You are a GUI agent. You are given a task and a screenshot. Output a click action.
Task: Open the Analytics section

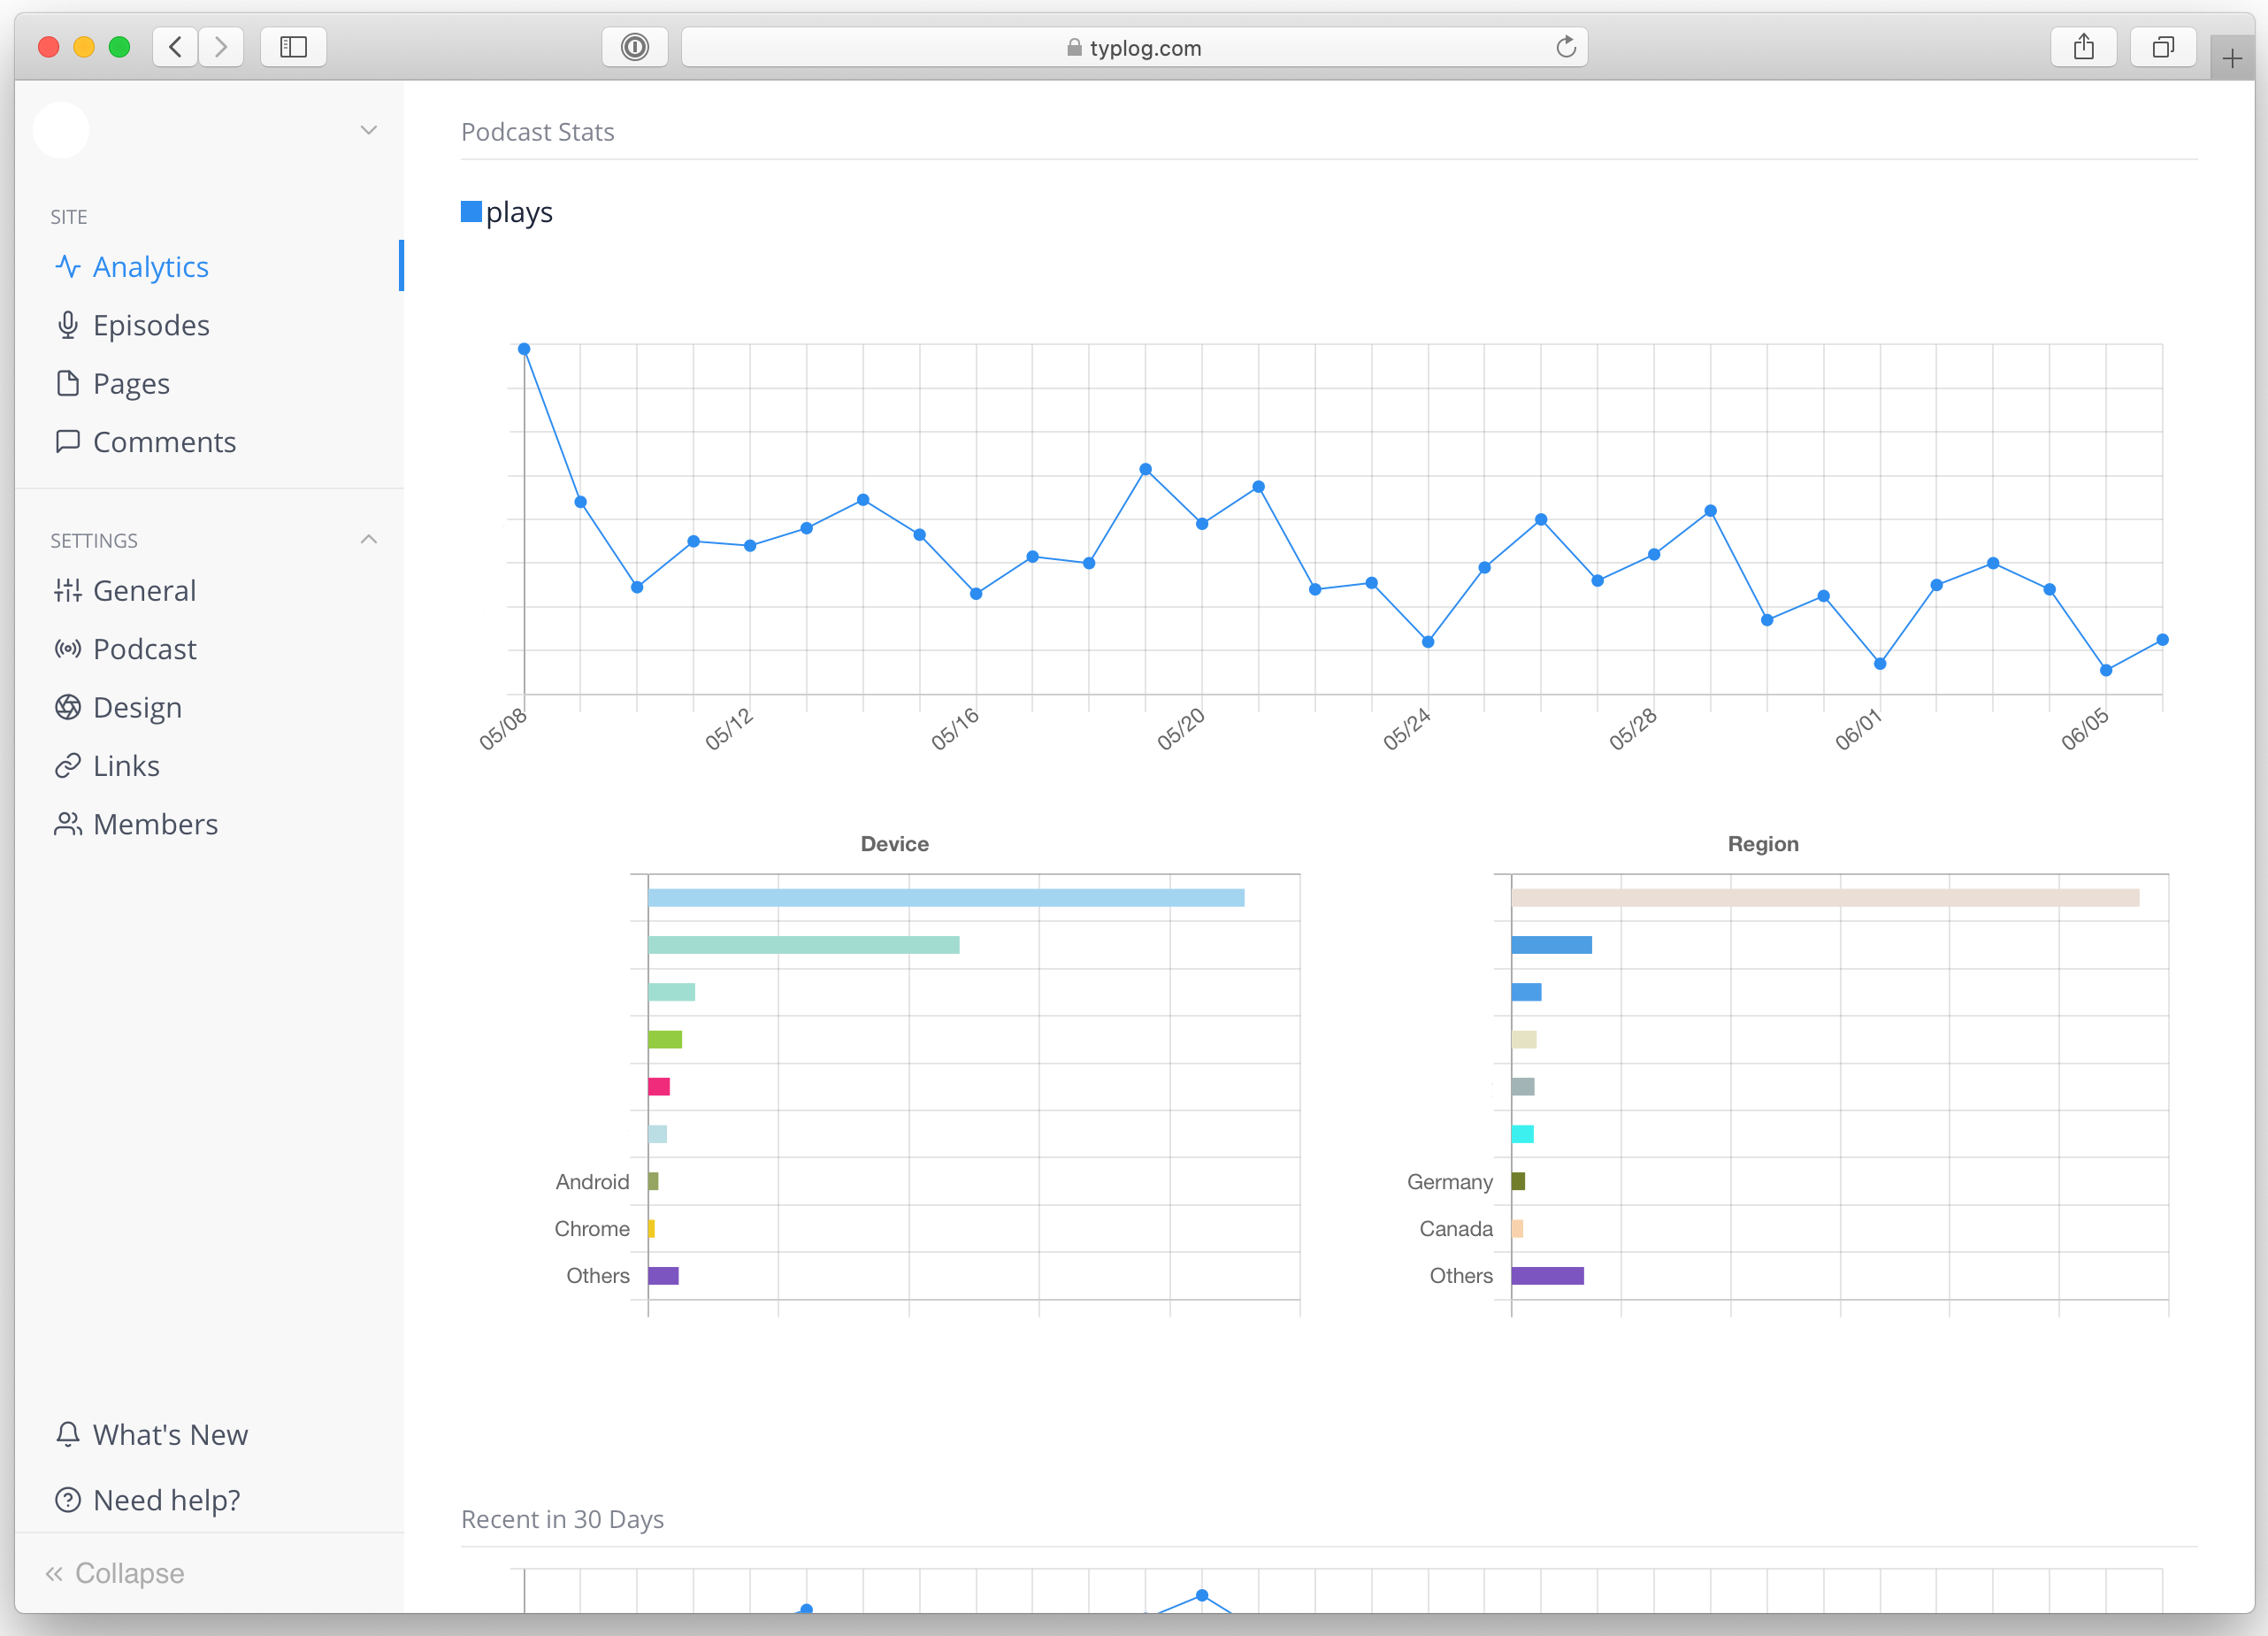(209, 266)
